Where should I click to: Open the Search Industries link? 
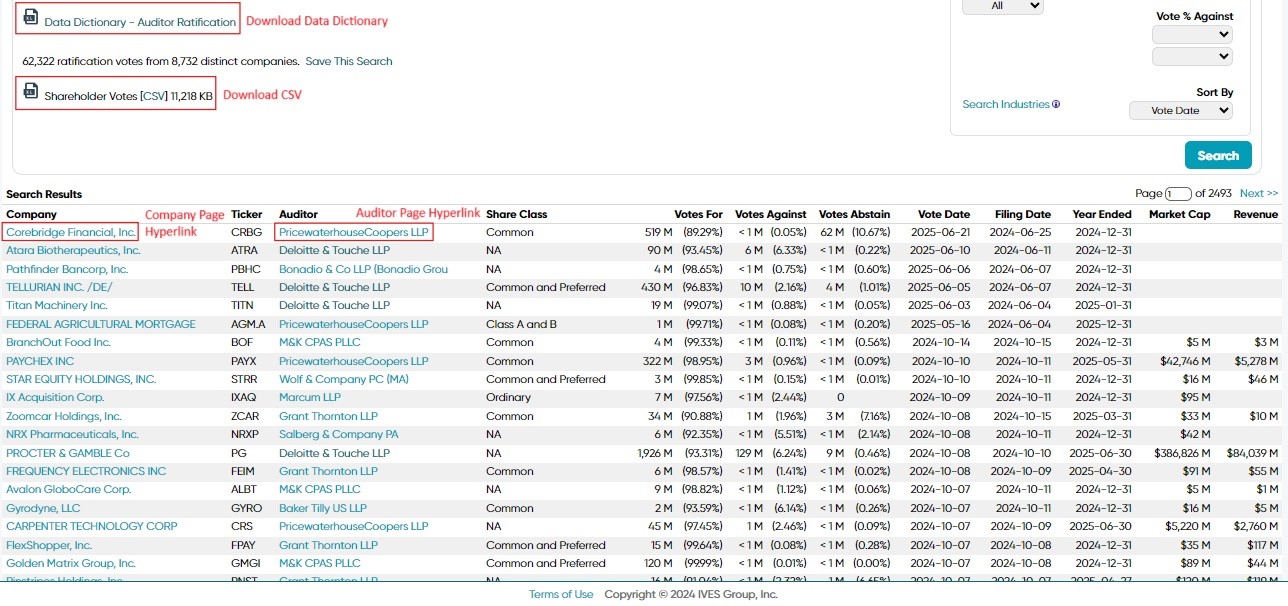point(1006,104)
